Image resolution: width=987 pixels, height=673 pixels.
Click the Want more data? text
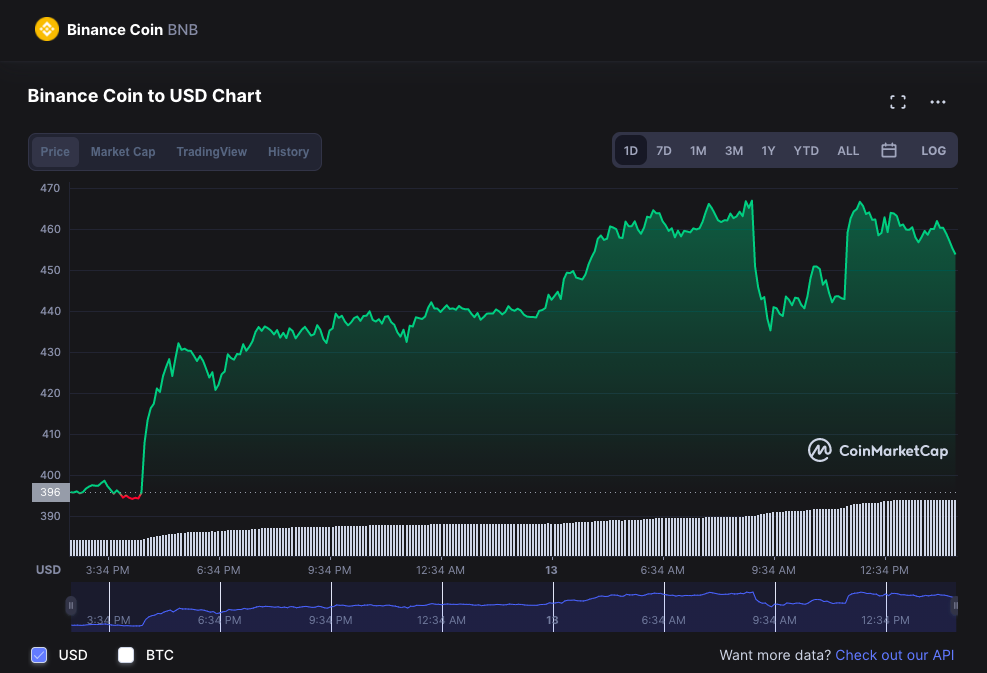(x=775, y=655)
